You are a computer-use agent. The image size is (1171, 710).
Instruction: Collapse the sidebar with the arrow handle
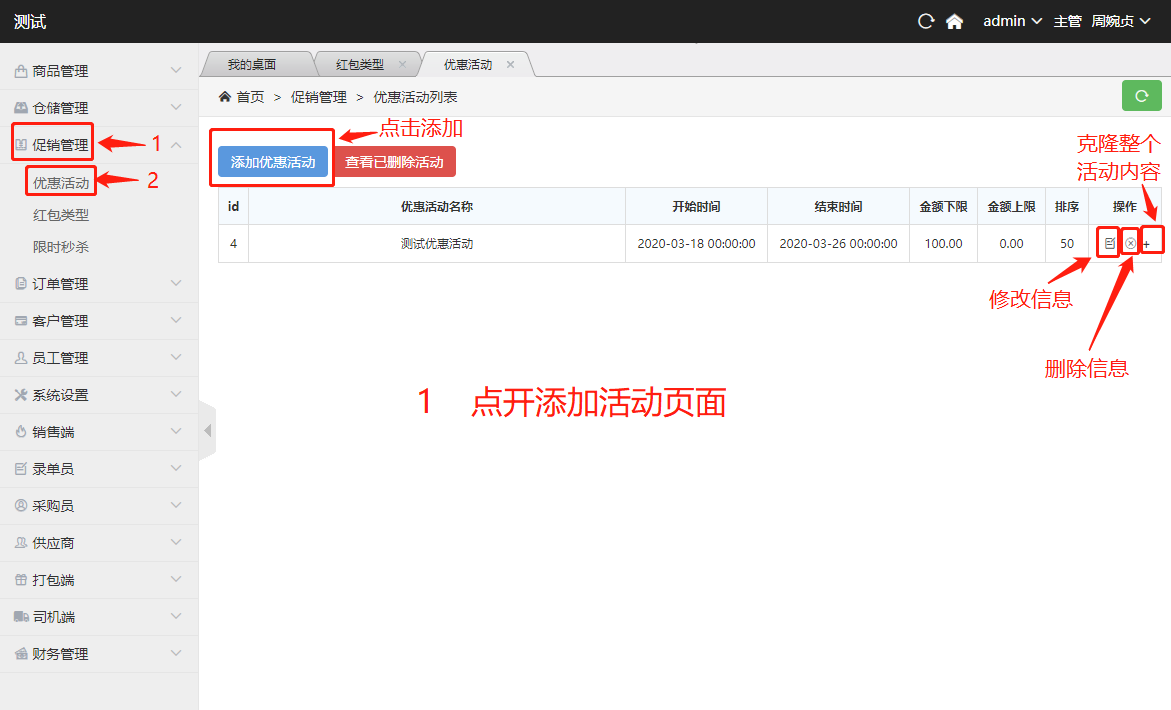point(208,431)
